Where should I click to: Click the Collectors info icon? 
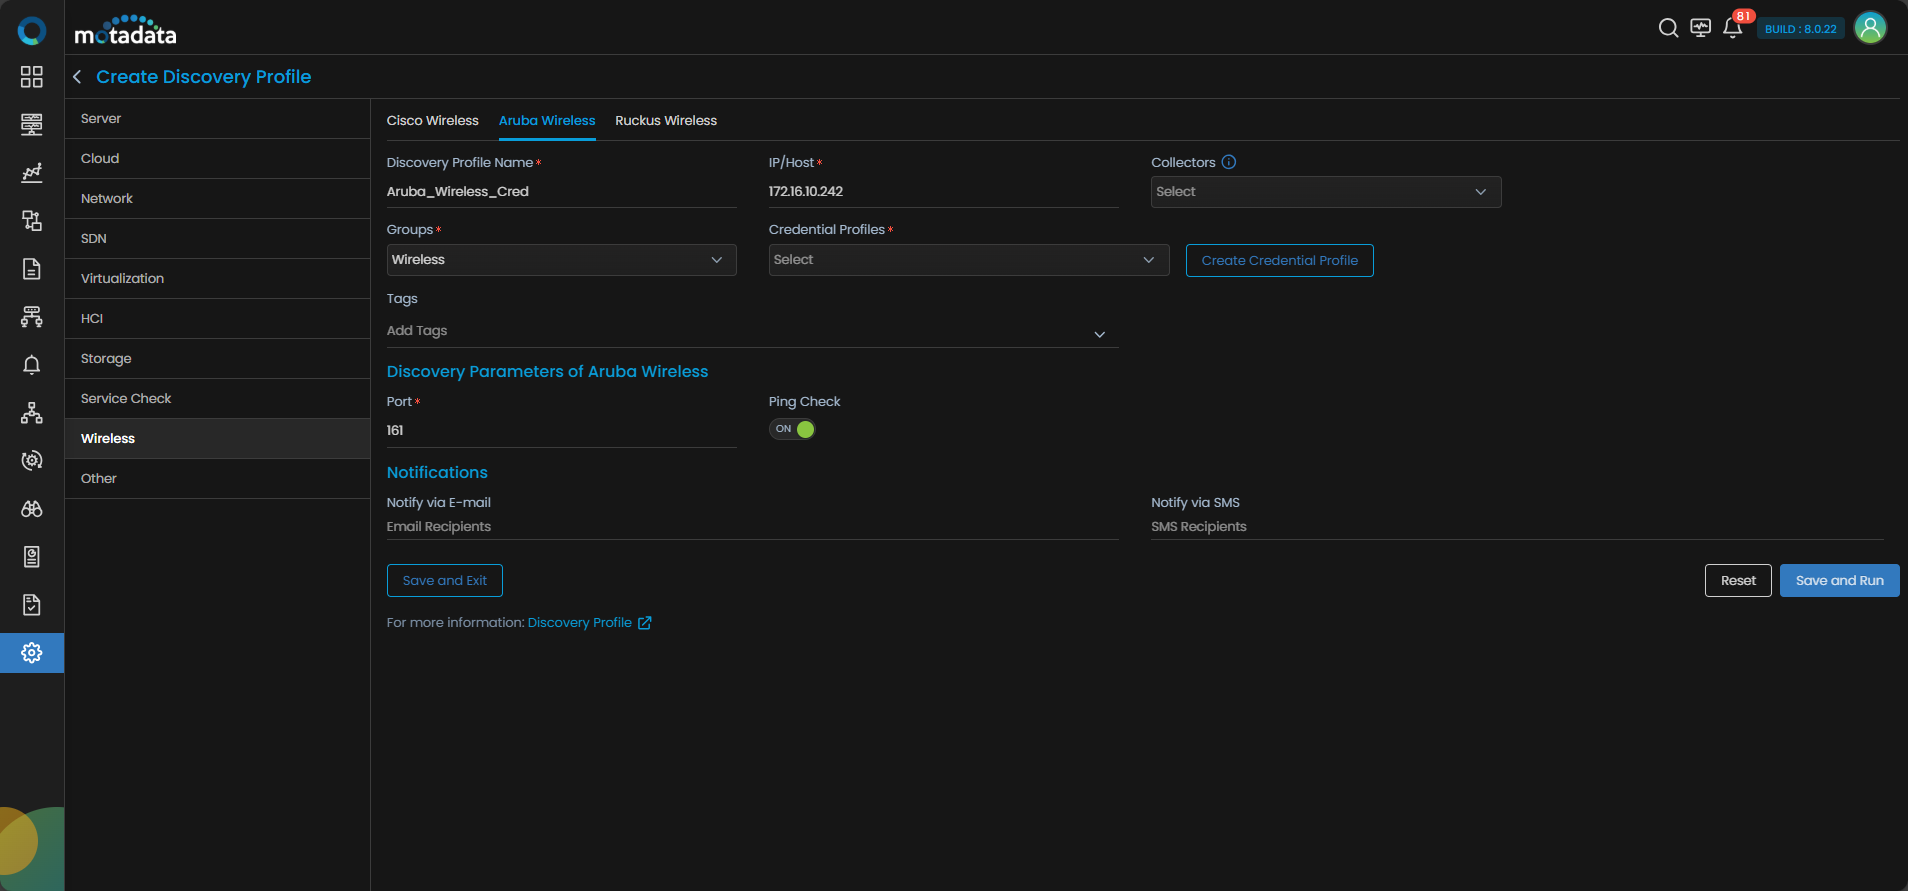point(1229,162)
